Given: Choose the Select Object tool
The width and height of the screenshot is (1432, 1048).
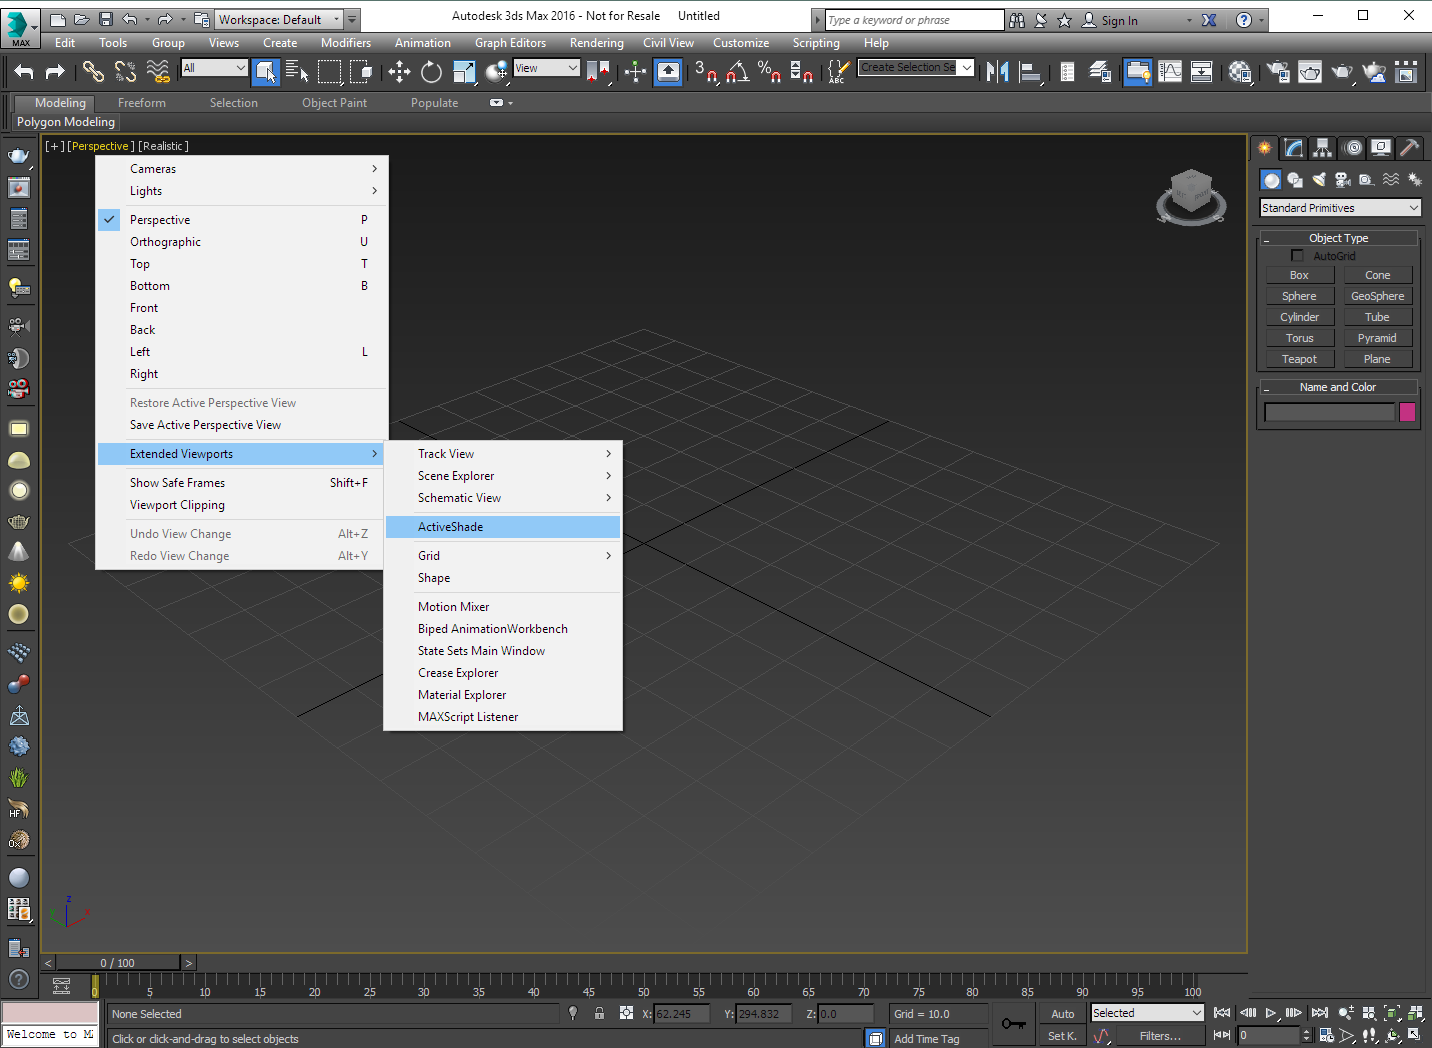Looking at the screenshot, I should [265, 71].
